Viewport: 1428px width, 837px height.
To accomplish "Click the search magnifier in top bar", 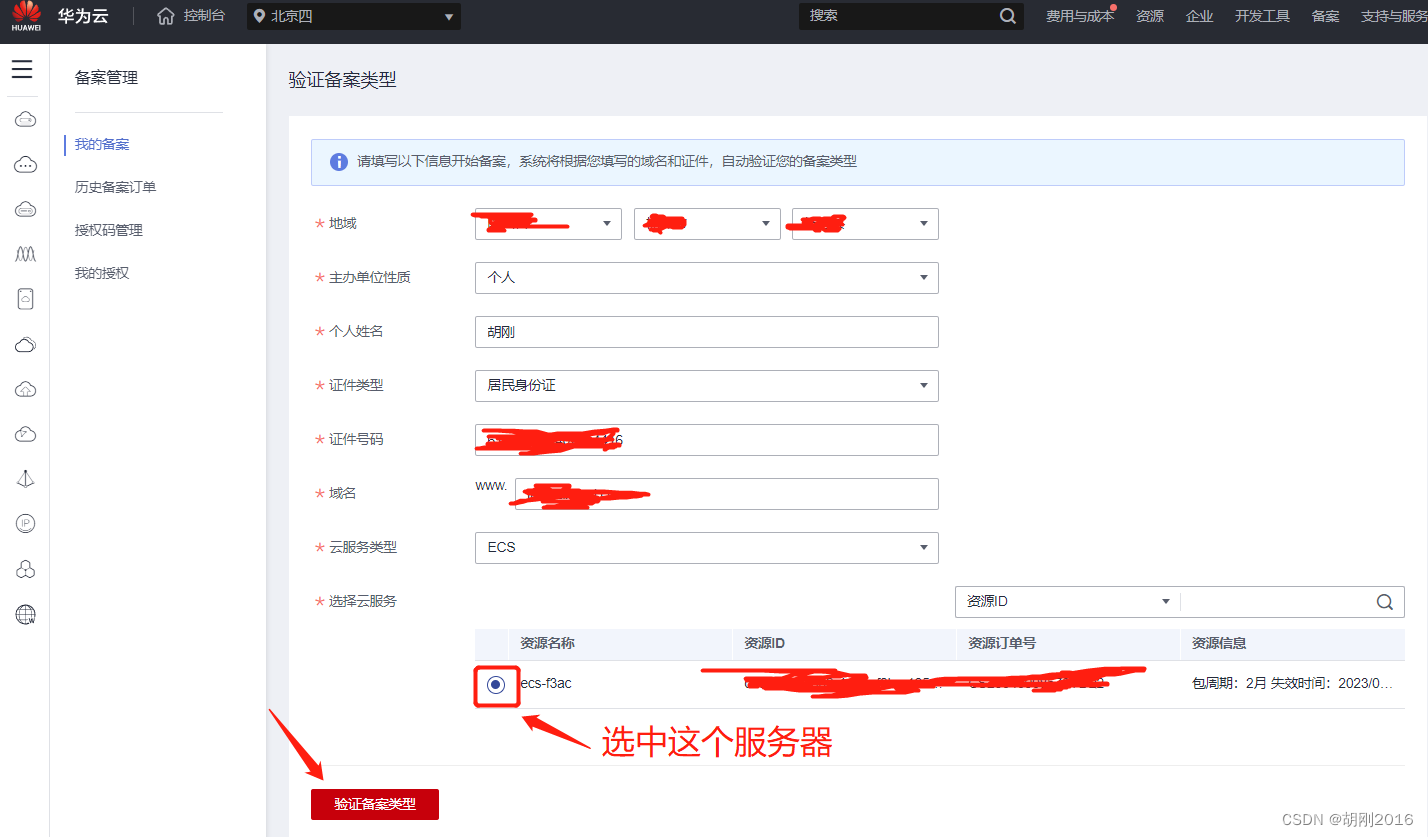I will tap(1008, 16).
